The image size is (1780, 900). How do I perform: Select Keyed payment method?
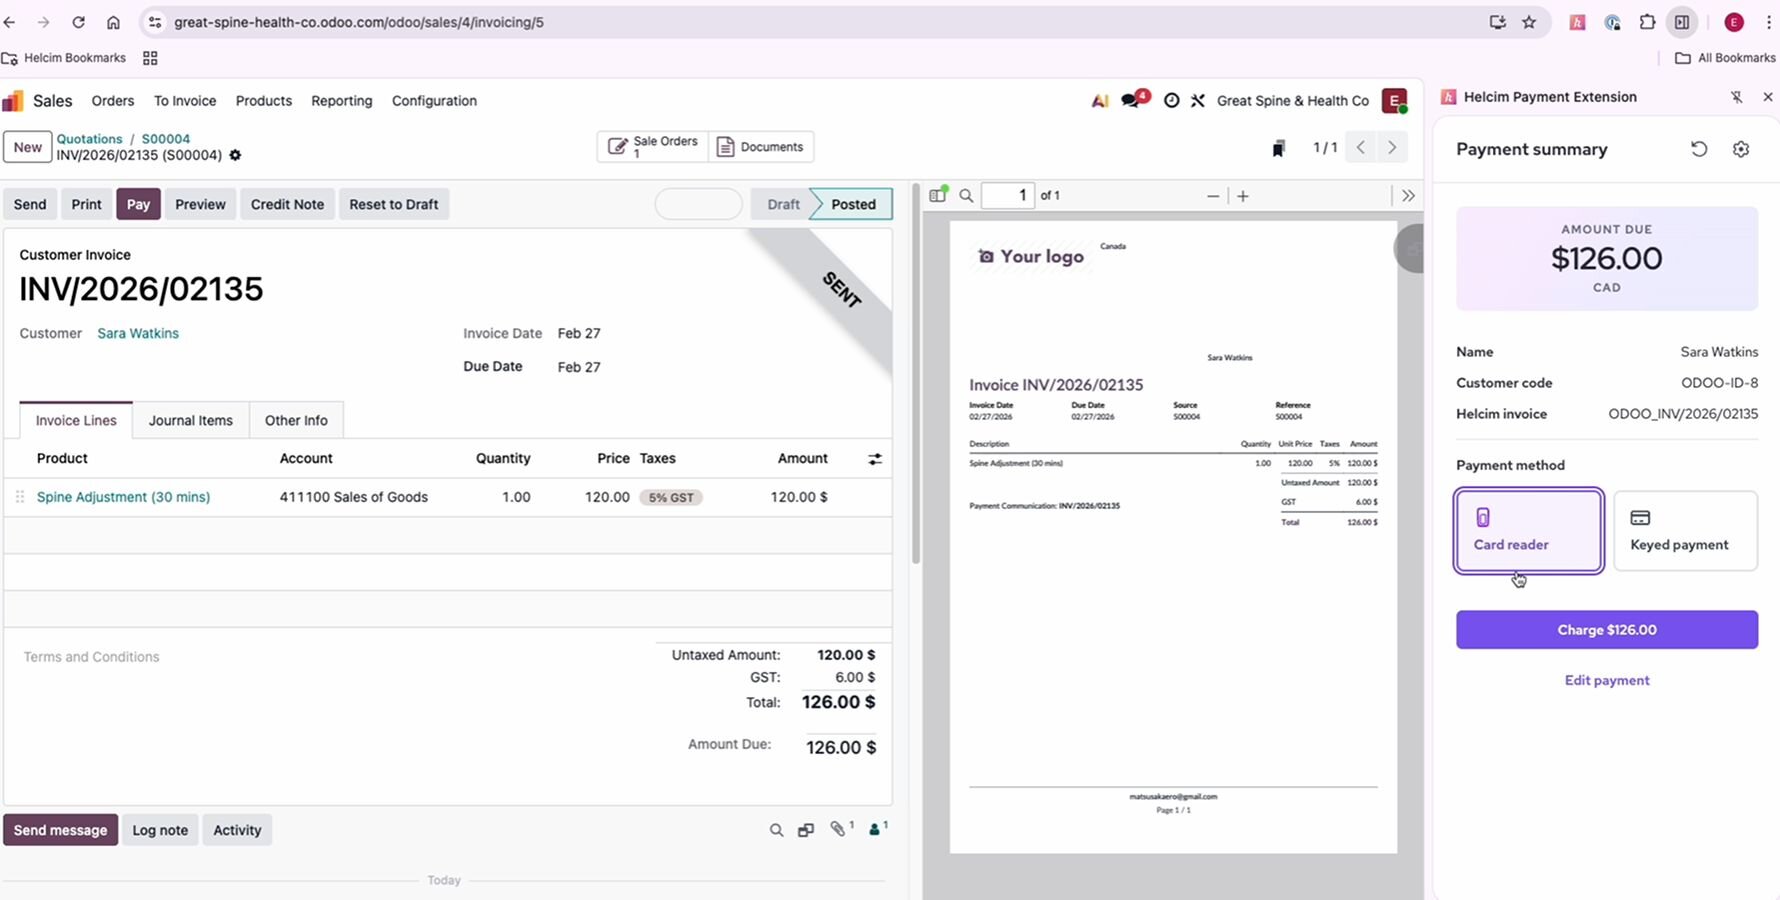coord(1684,531)
